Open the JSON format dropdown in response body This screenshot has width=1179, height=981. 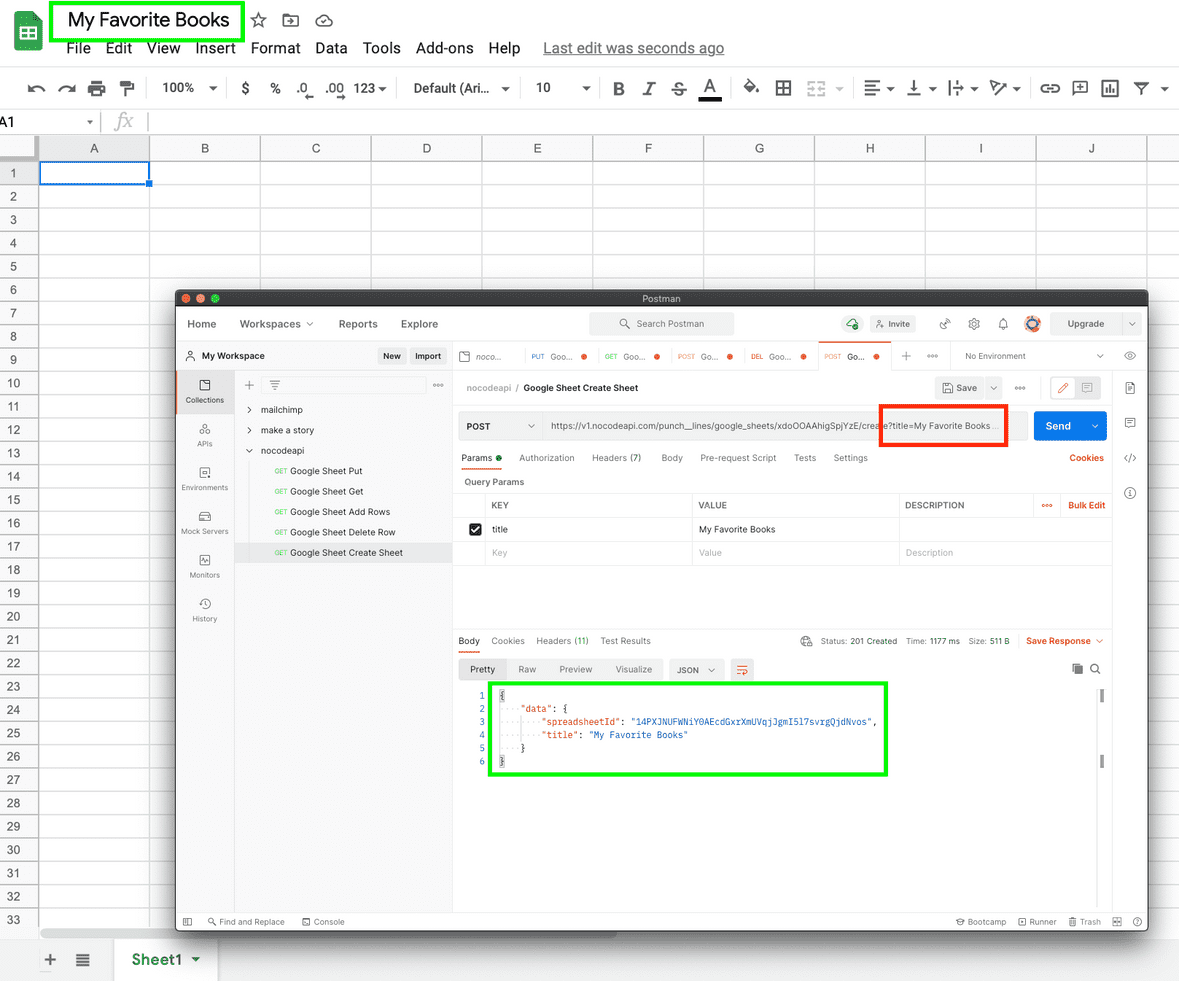[696, 669]
